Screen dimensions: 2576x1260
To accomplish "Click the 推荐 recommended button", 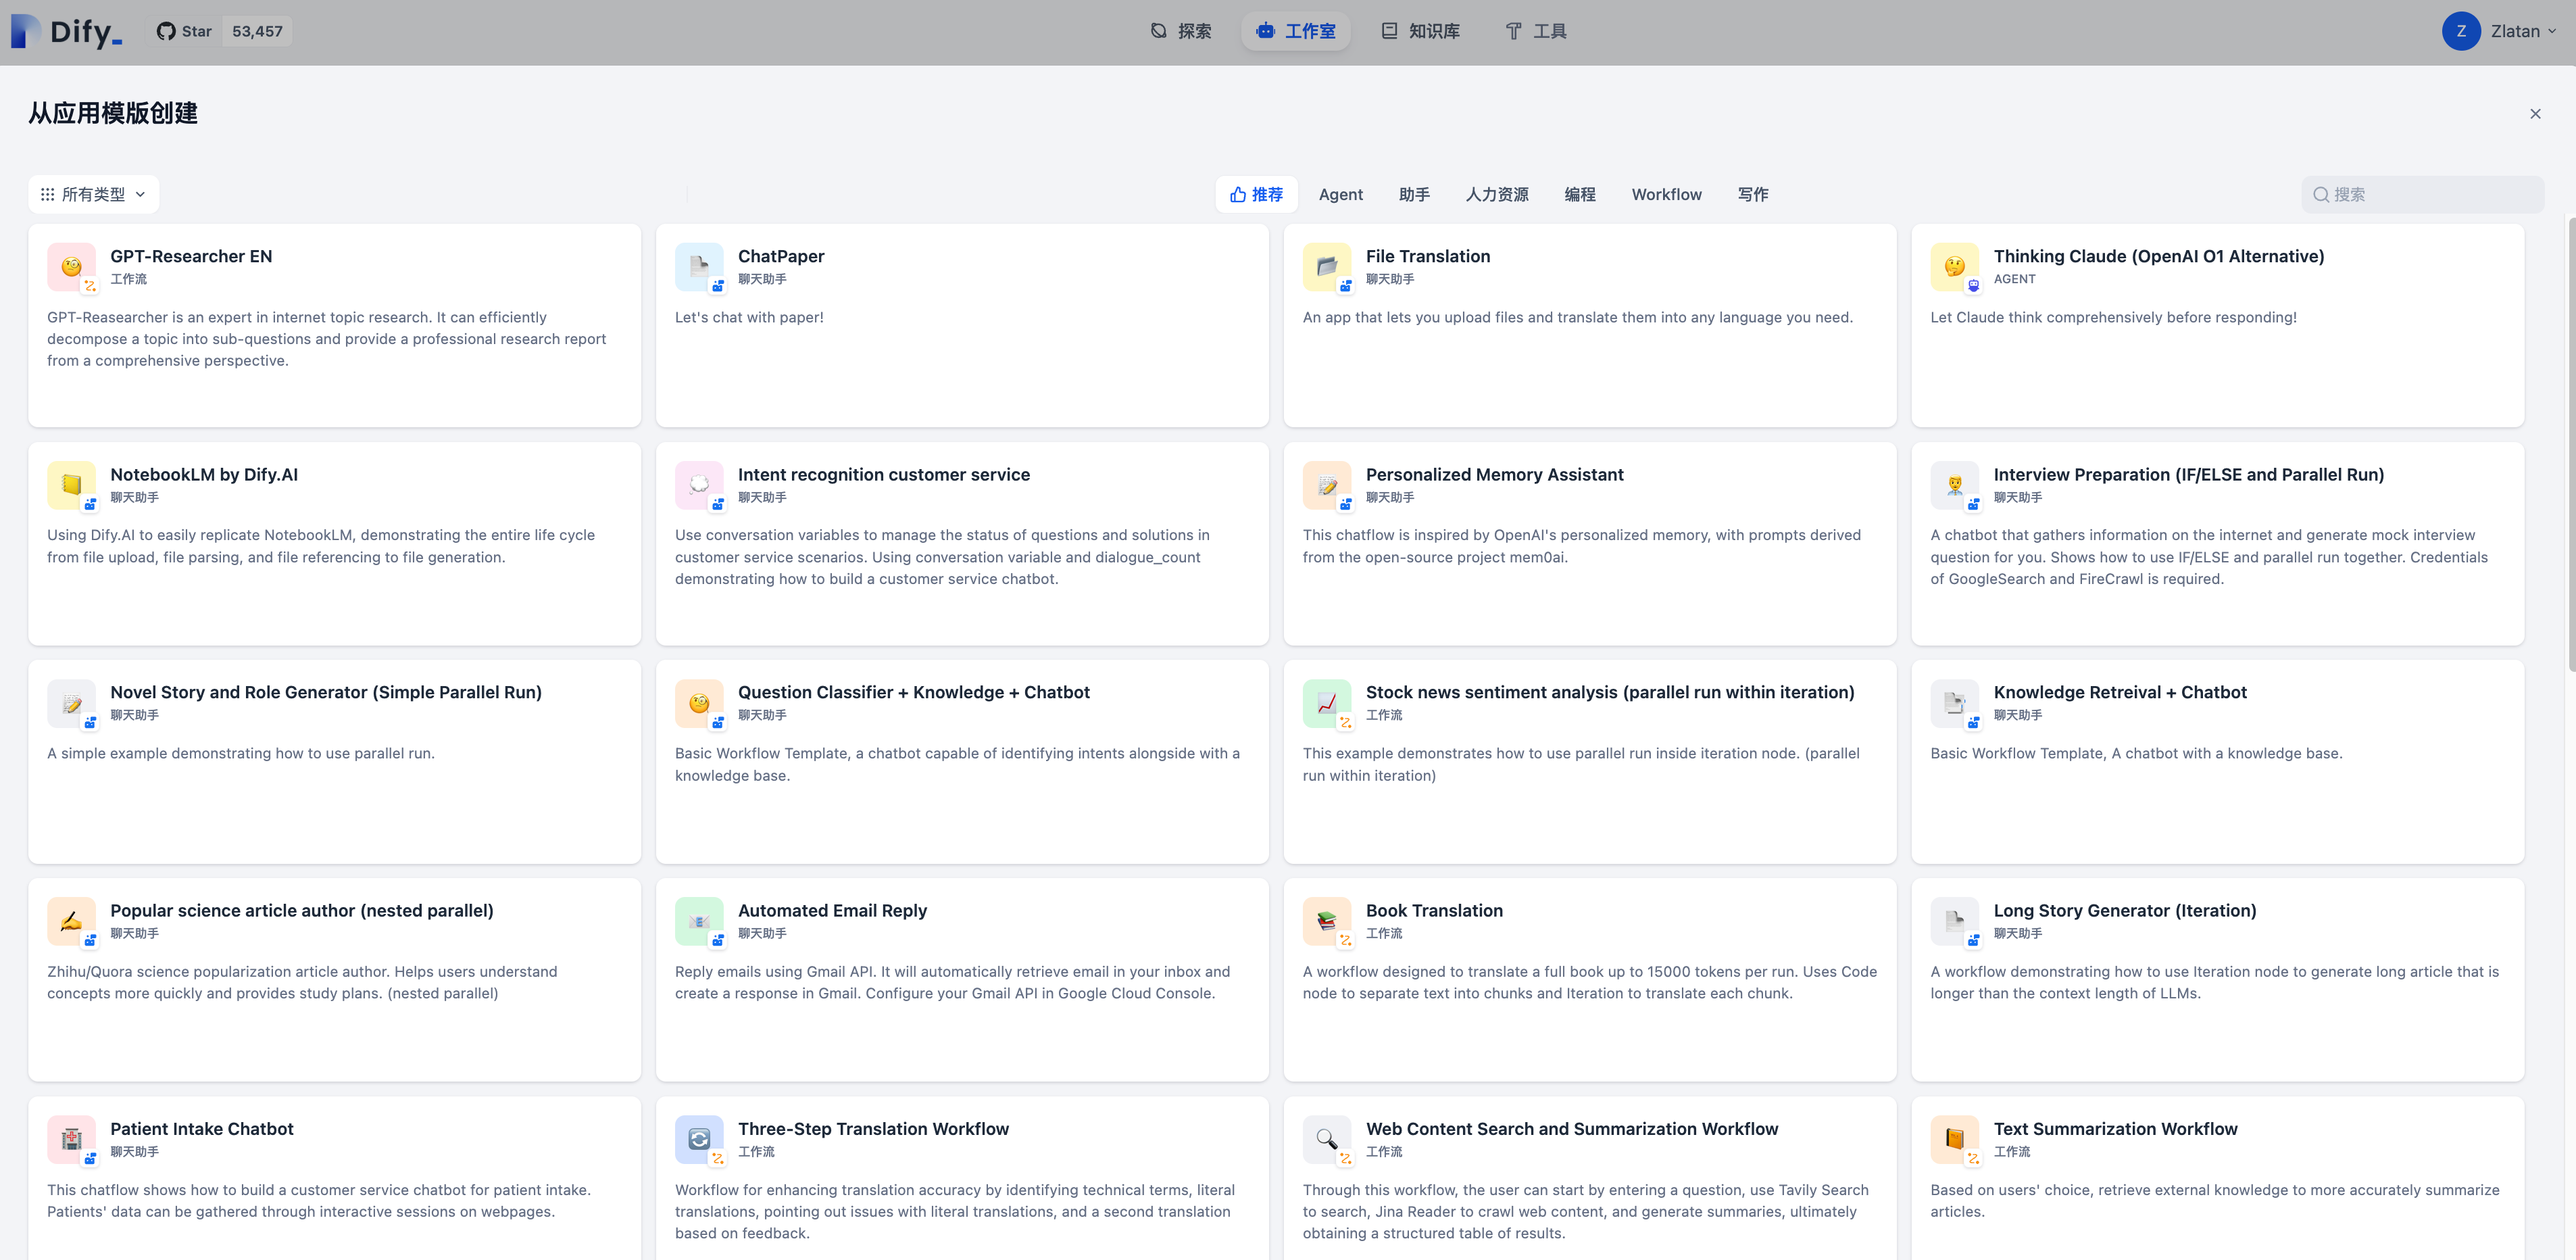I will click(x=1256, y=194).
